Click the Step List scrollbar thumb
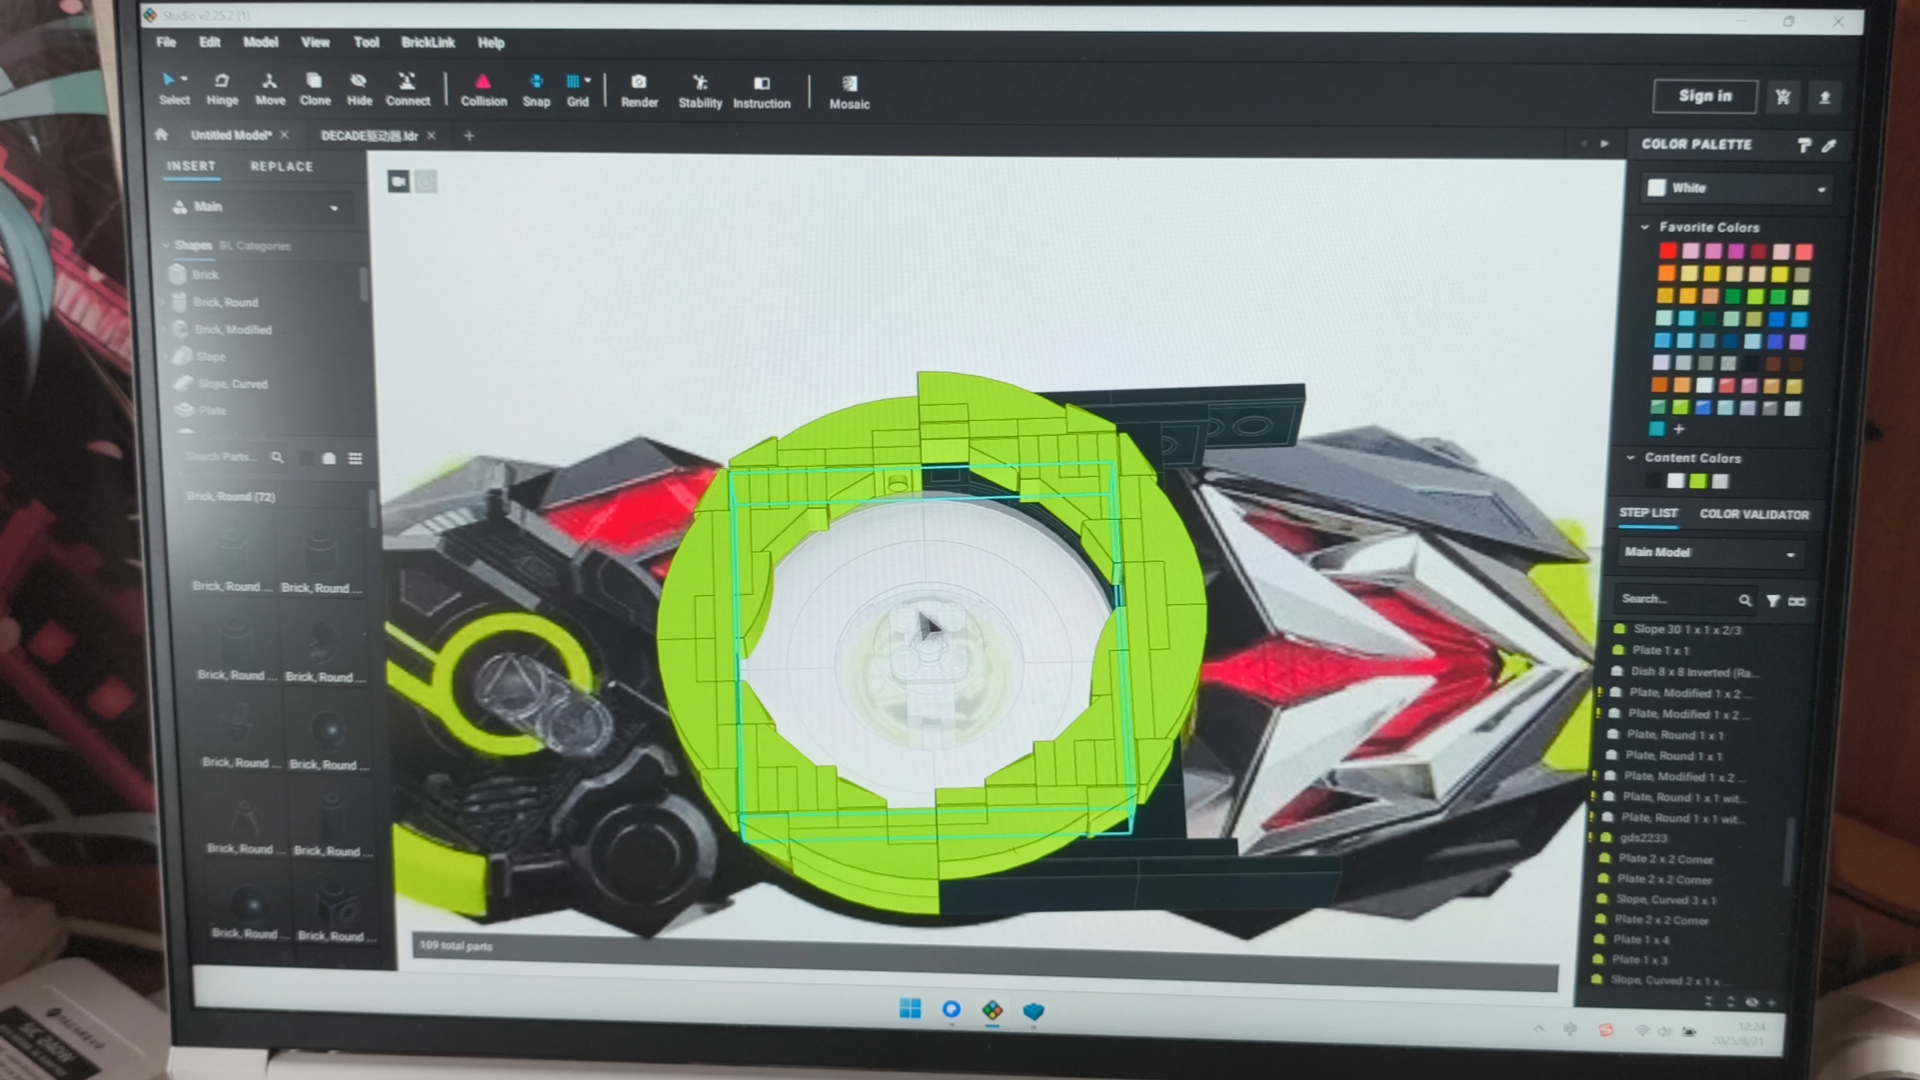Screen dimensions: 1920x1080 pos(1790,851)
